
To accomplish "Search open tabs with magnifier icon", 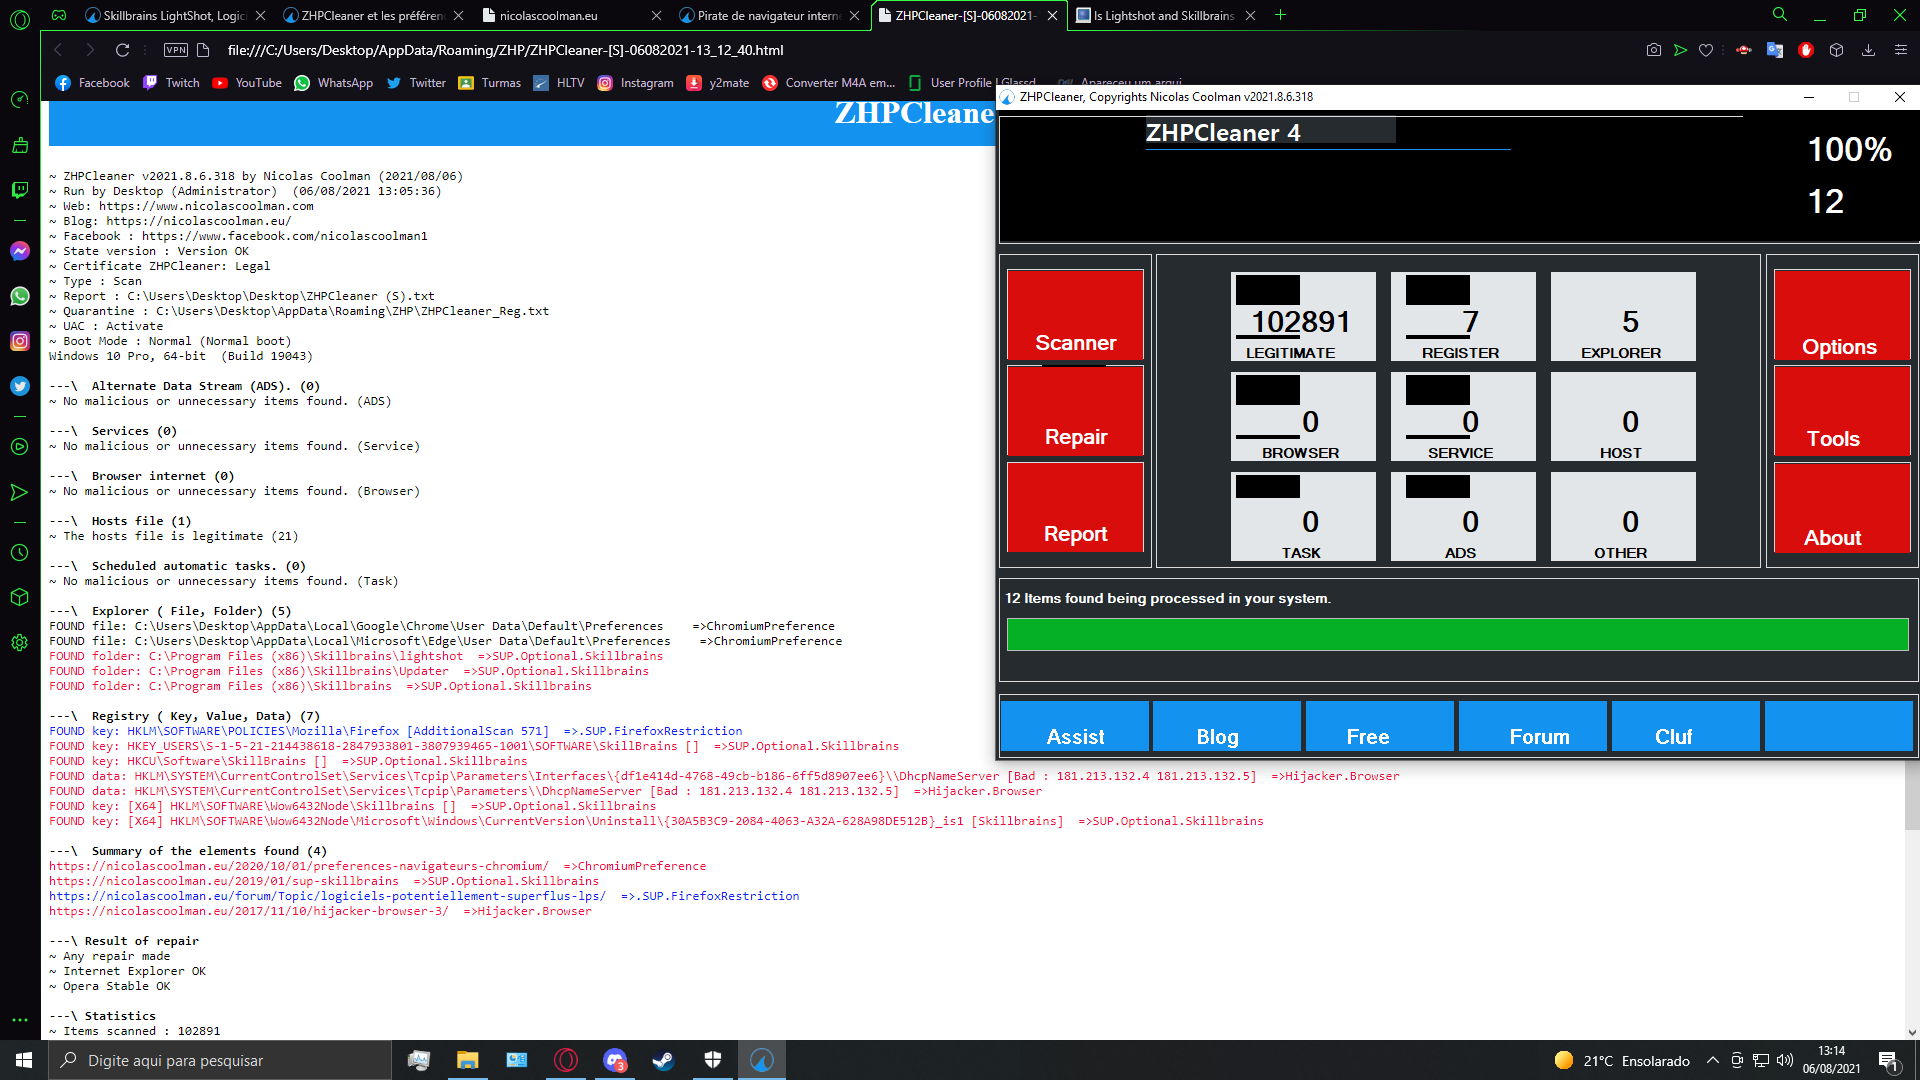I will coord(1780,15).
